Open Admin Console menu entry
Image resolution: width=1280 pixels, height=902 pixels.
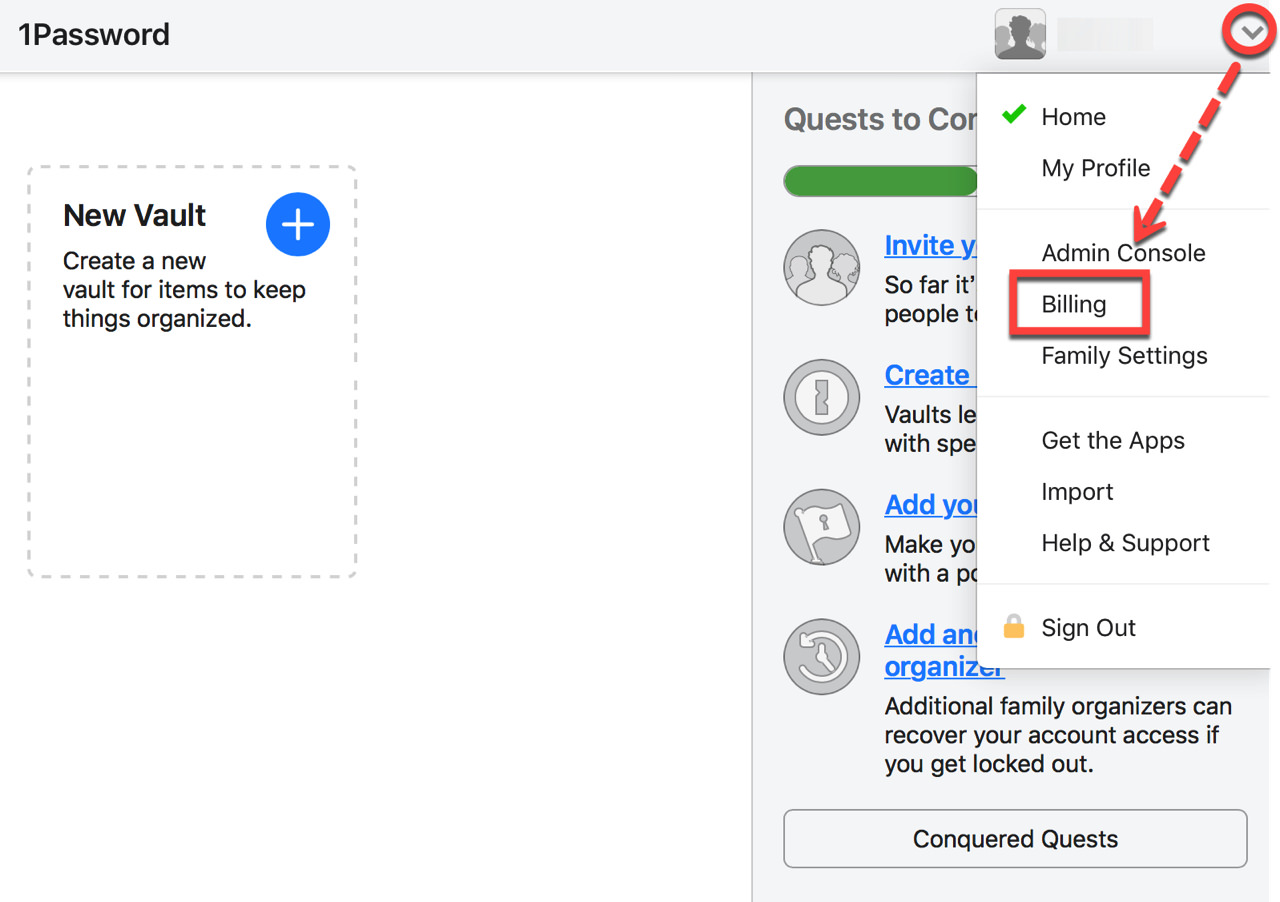click(1123, 253)
